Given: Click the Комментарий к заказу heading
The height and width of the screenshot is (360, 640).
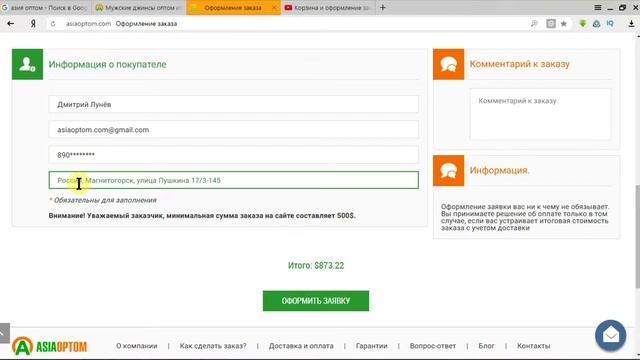Looking at the screenshot, I should 520,64.
